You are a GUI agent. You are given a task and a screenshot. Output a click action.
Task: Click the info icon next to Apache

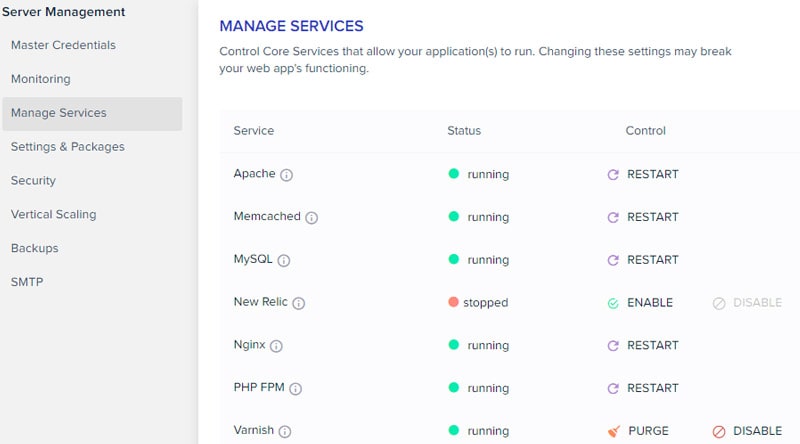click(x=286, y=175)
